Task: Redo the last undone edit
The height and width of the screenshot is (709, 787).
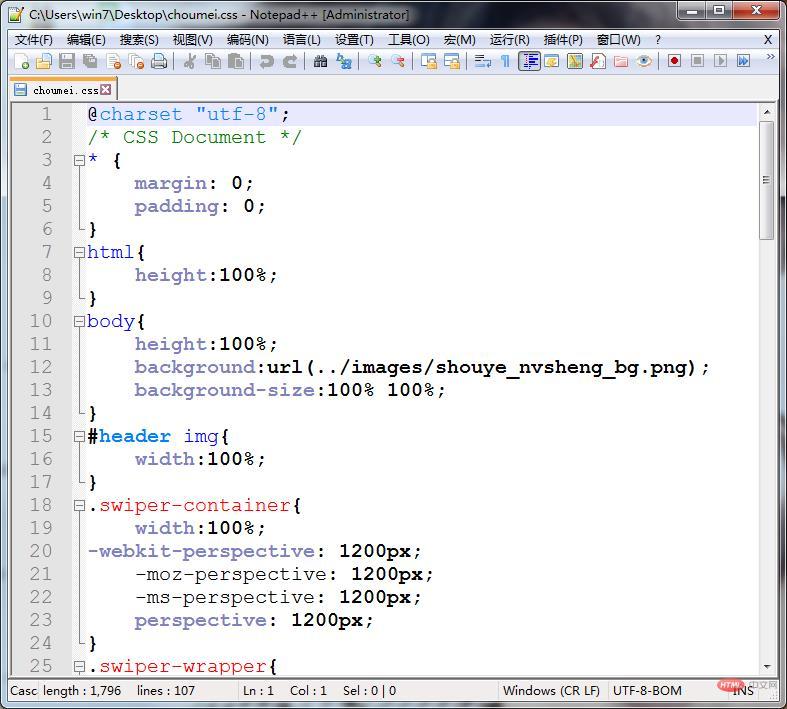Action: pyautogui.click(x=290, y=61)
